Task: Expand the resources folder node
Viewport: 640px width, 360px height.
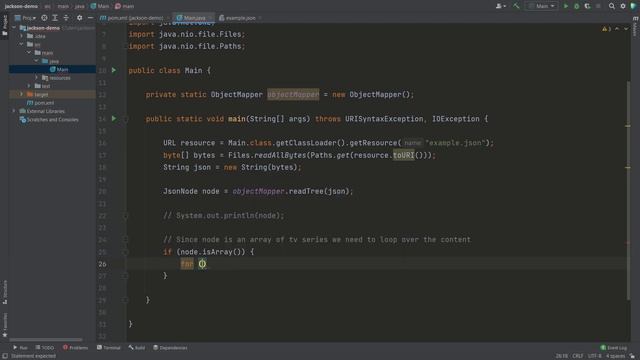Action: [36, 78]
